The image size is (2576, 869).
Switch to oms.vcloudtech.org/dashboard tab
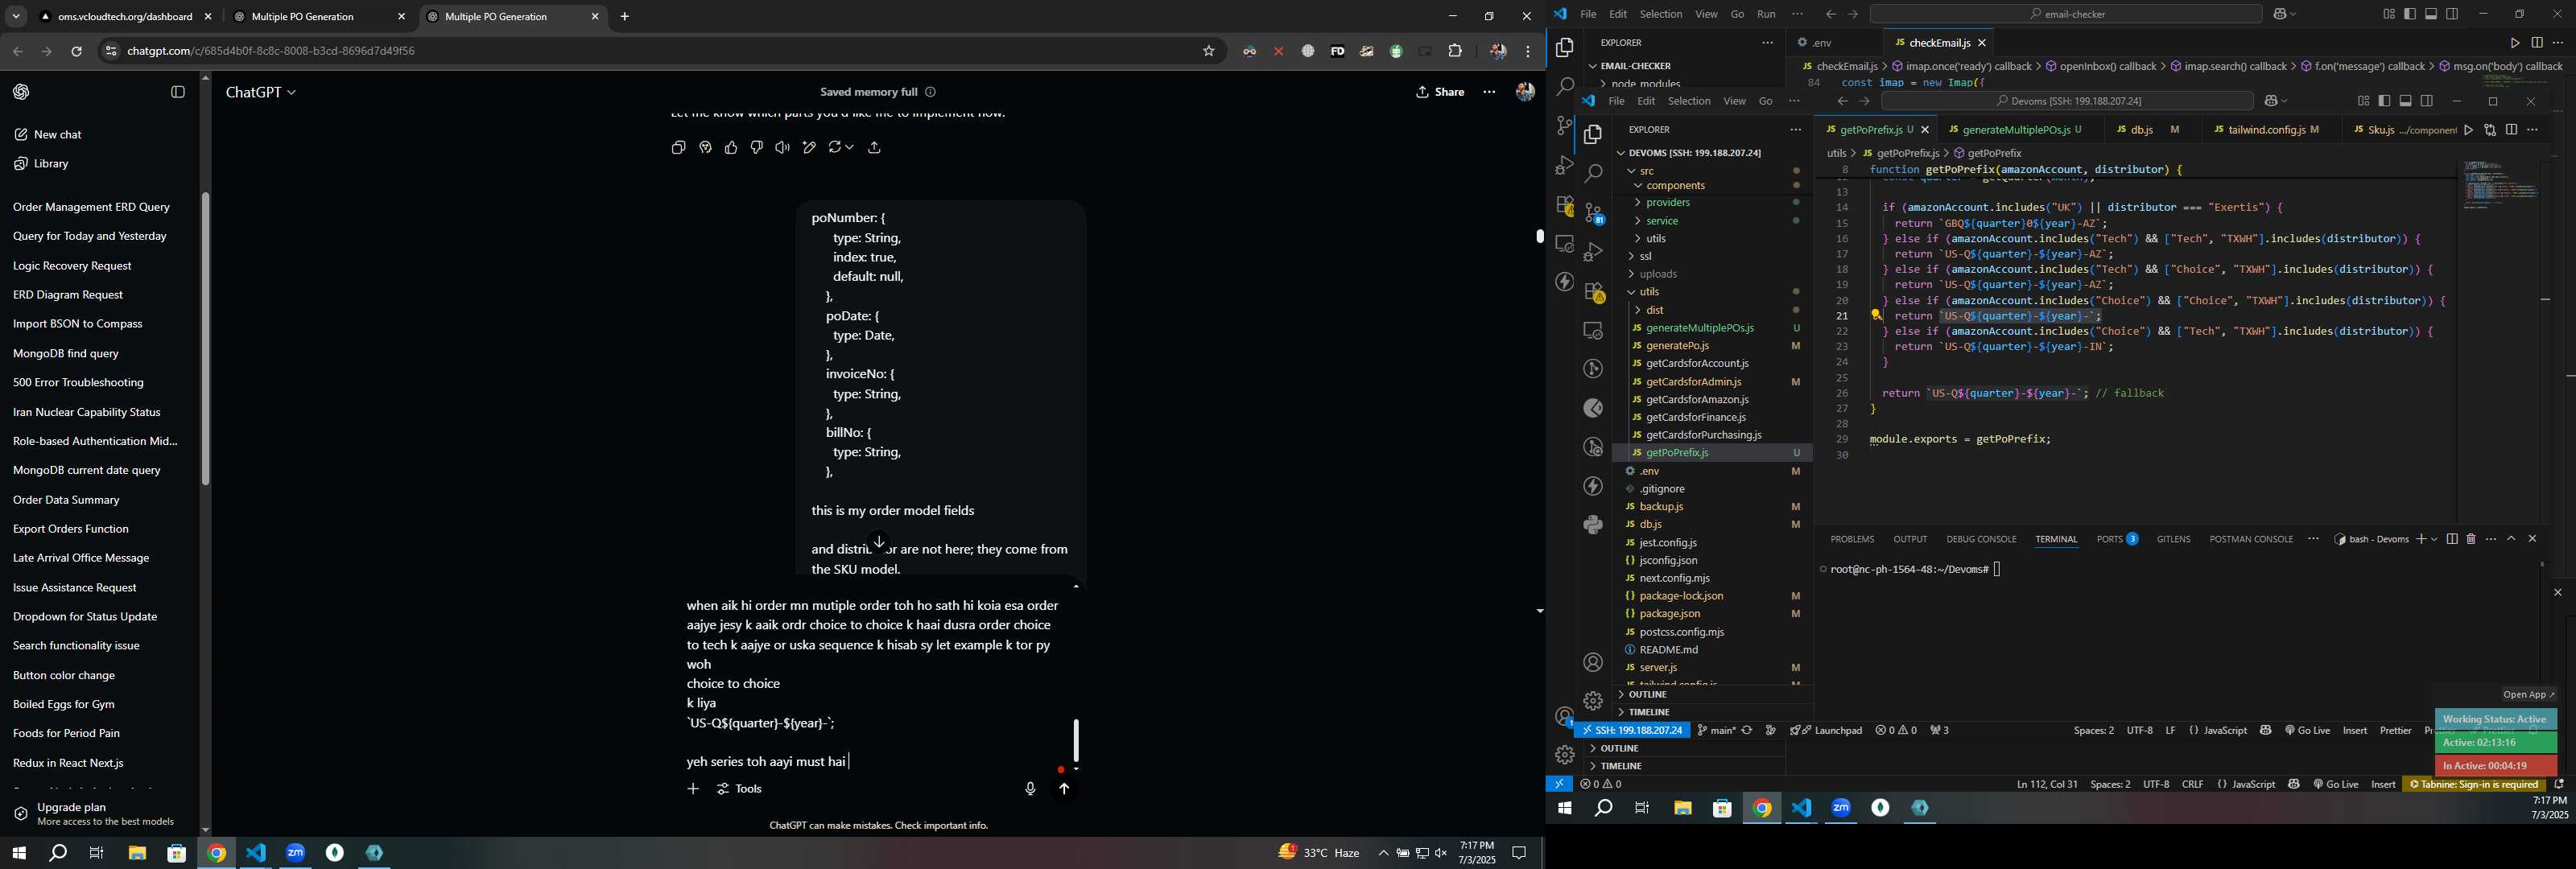[126, 17]
